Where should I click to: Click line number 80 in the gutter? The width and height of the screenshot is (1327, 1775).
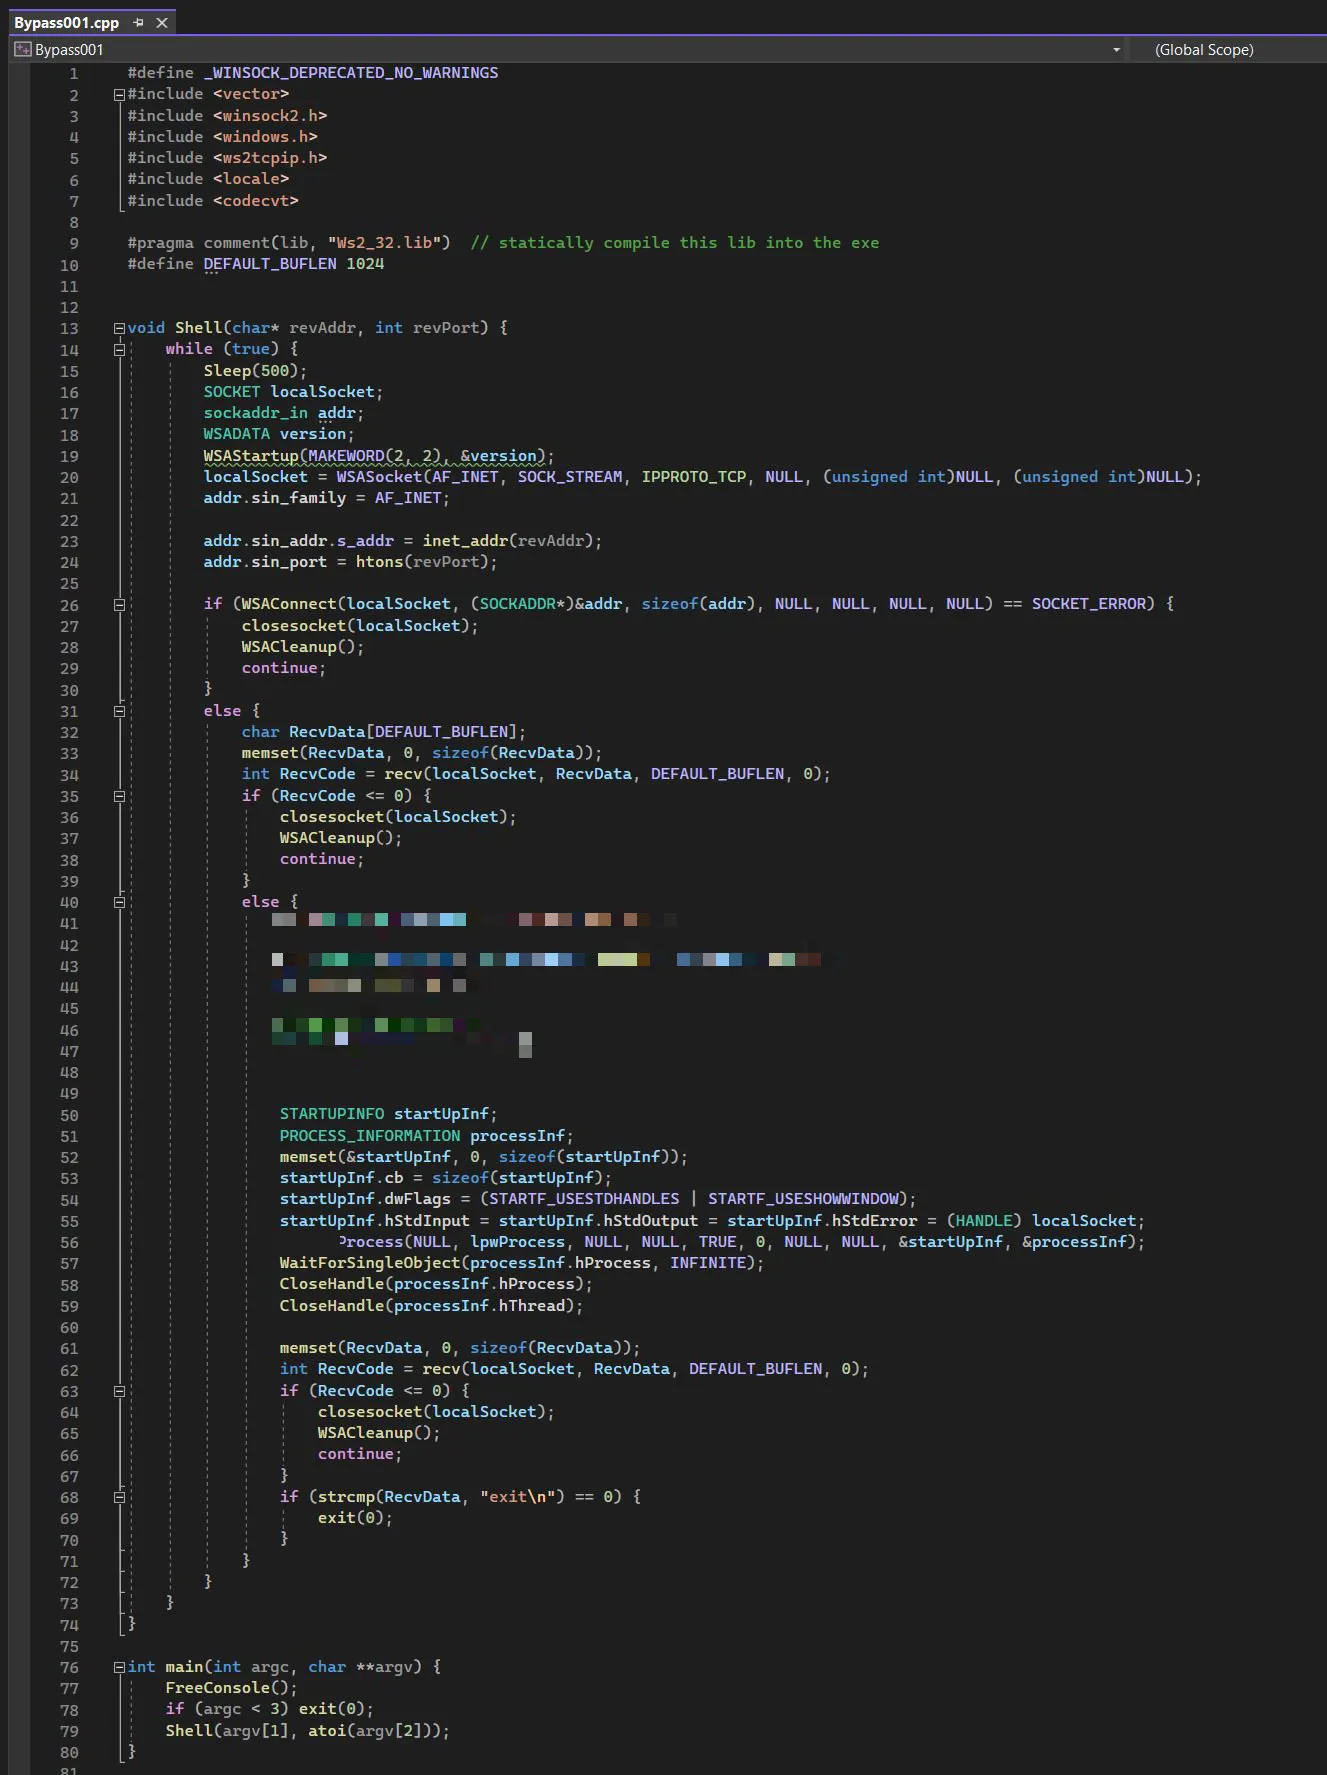[69, 1752]
